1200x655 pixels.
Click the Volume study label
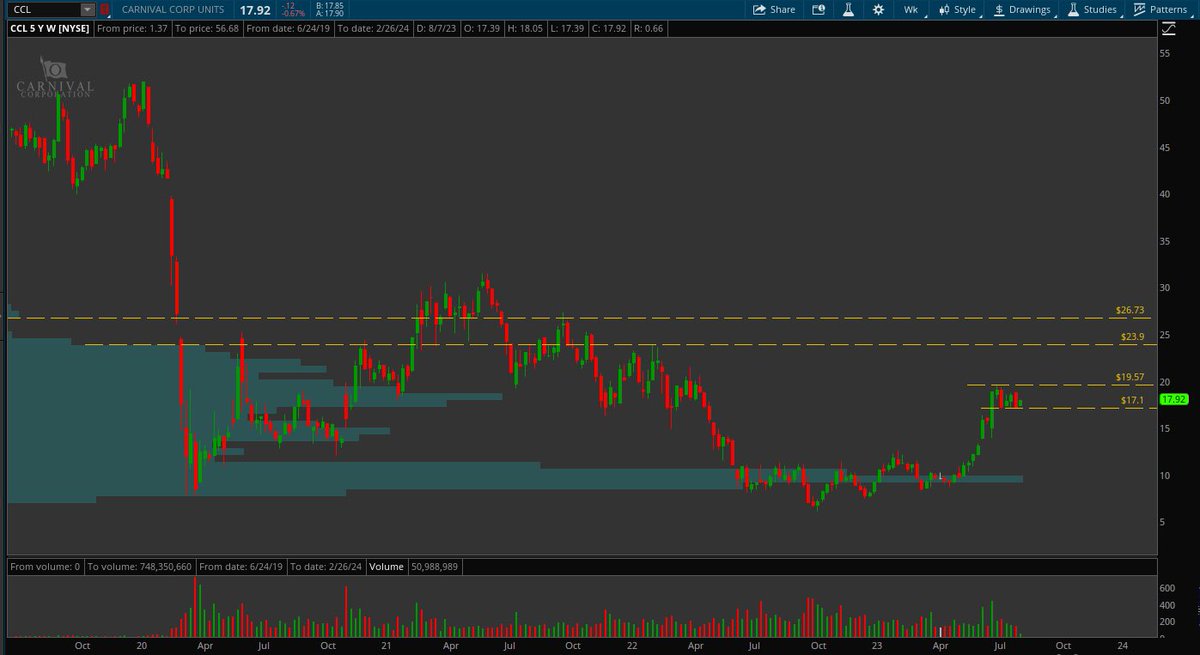pyautogui.click(x=386, y=567)
